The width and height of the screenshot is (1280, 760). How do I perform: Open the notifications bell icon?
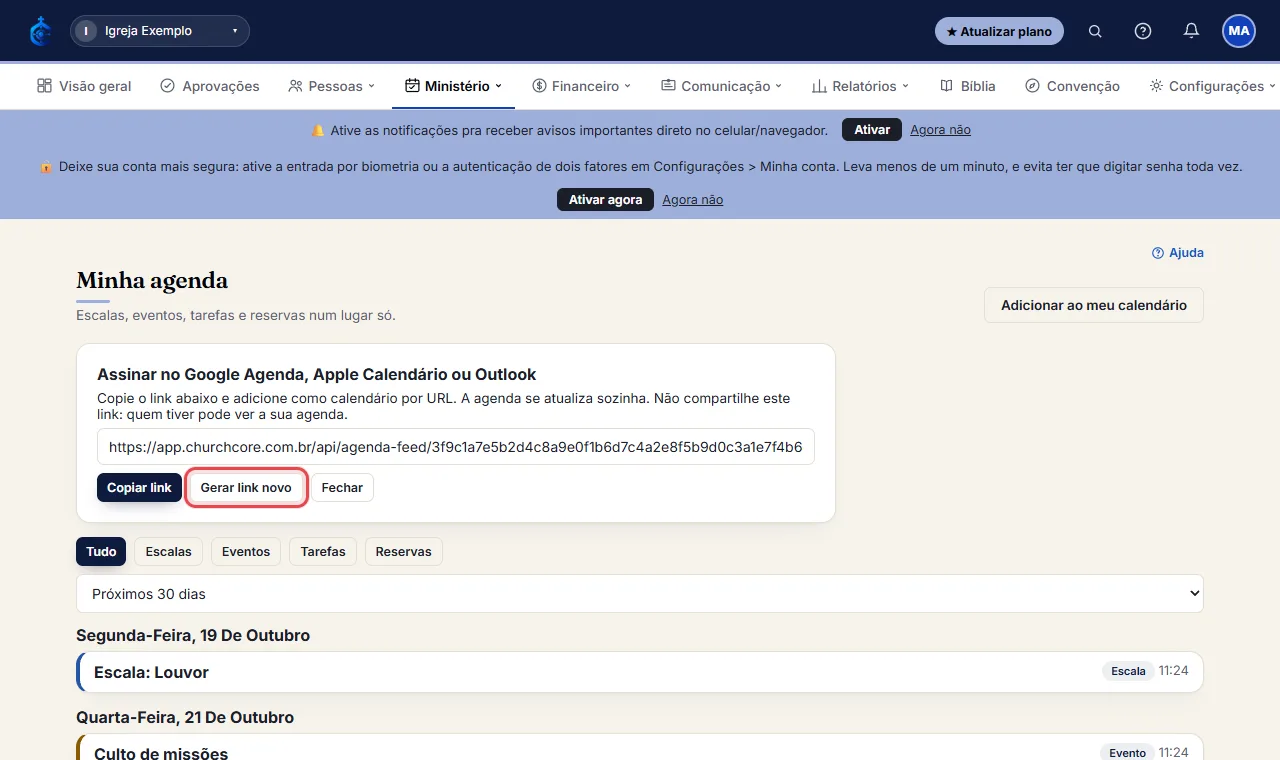coord(1191,31)
